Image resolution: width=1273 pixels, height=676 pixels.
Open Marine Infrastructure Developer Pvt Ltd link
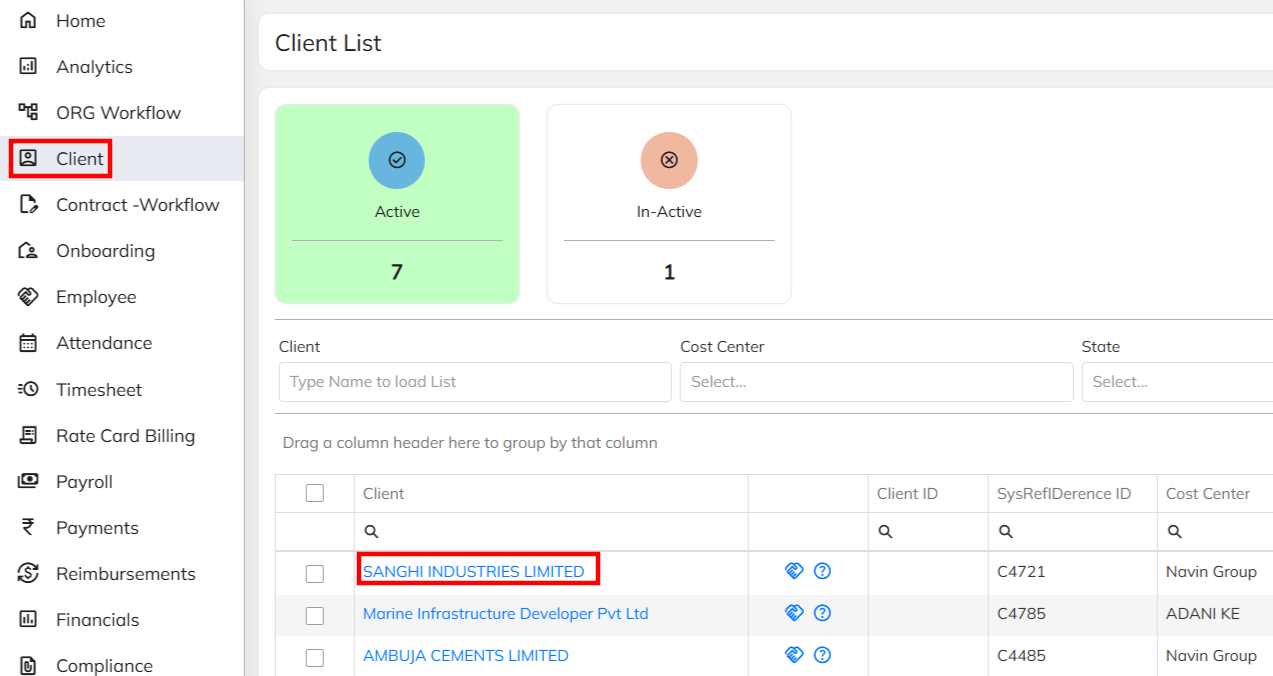click(505, 613)
